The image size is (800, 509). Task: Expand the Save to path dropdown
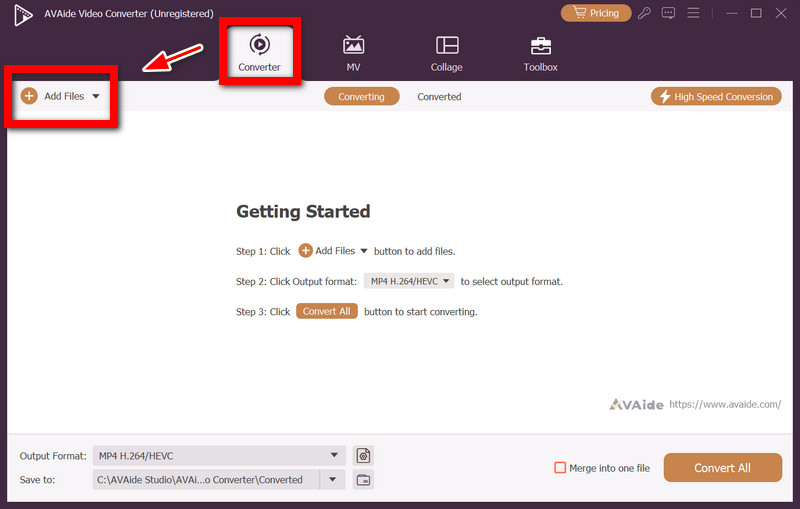333,479
